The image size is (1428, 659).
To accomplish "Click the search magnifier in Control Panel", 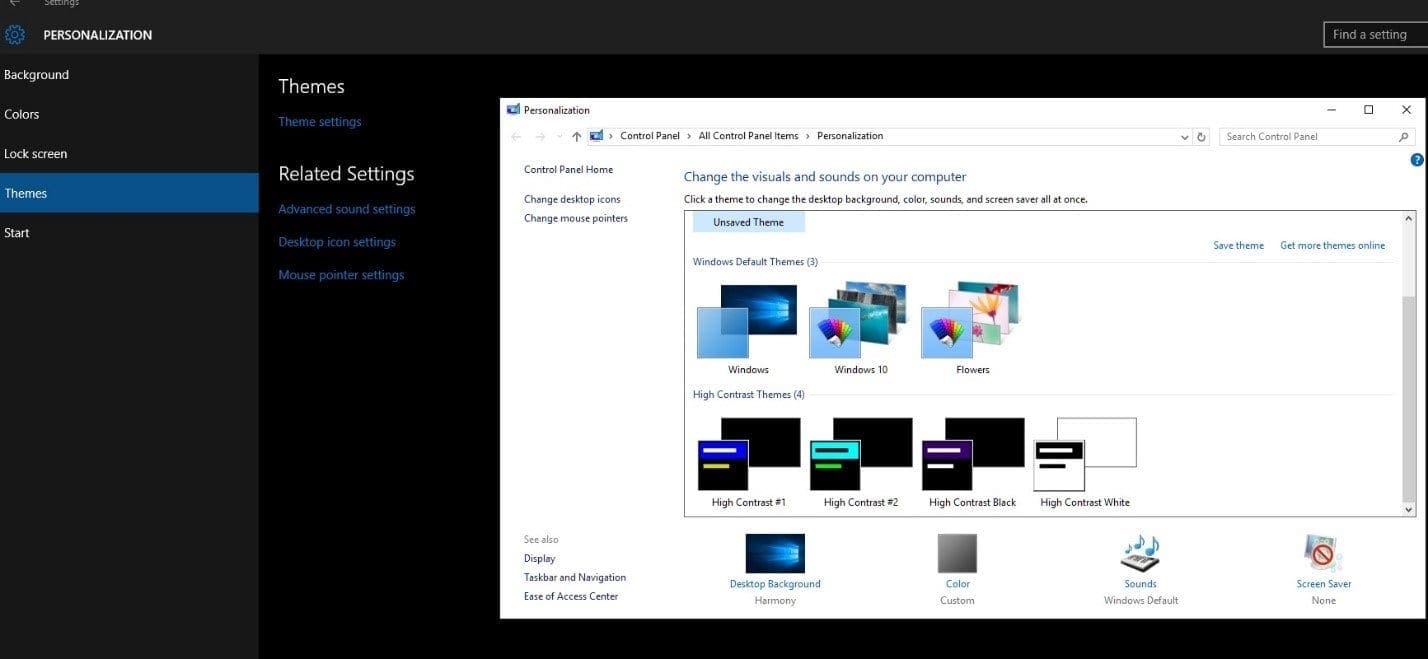I will click(1404, 137).
